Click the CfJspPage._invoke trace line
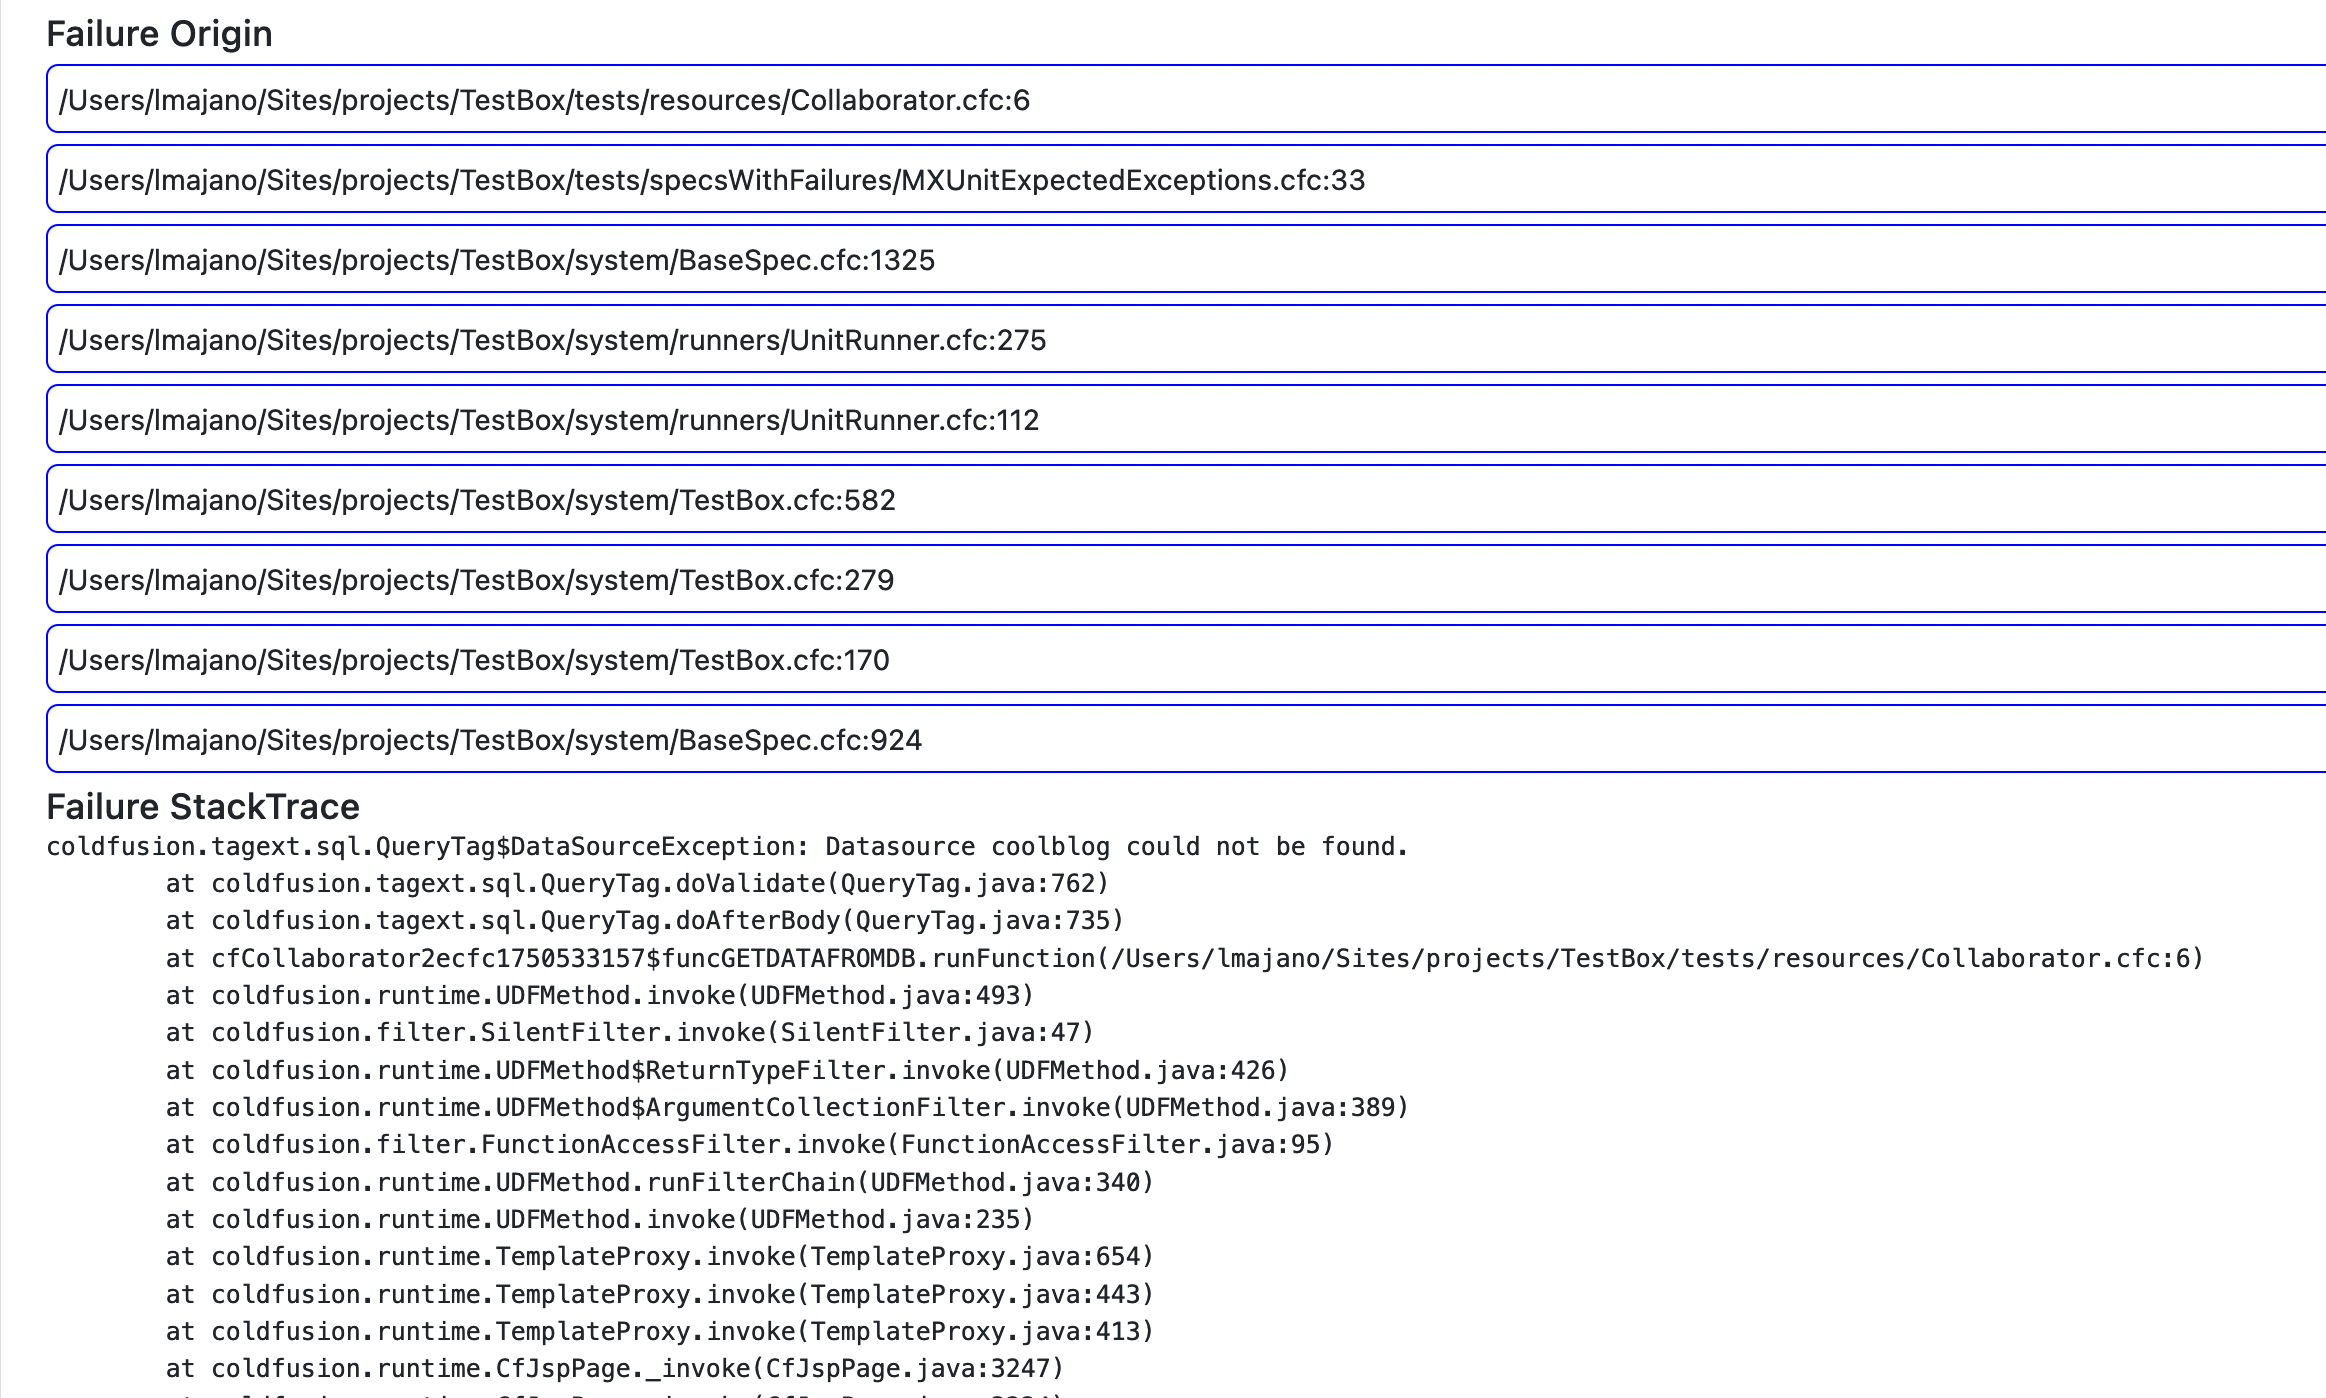Screen dimensions: 2326x1398 [x=615, y=1369]
